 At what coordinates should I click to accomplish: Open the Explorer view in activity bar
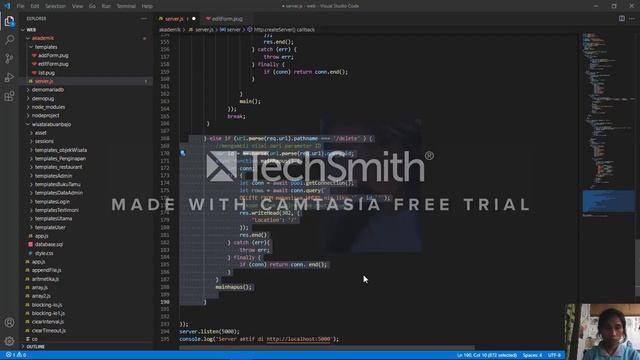coord(9,21)
